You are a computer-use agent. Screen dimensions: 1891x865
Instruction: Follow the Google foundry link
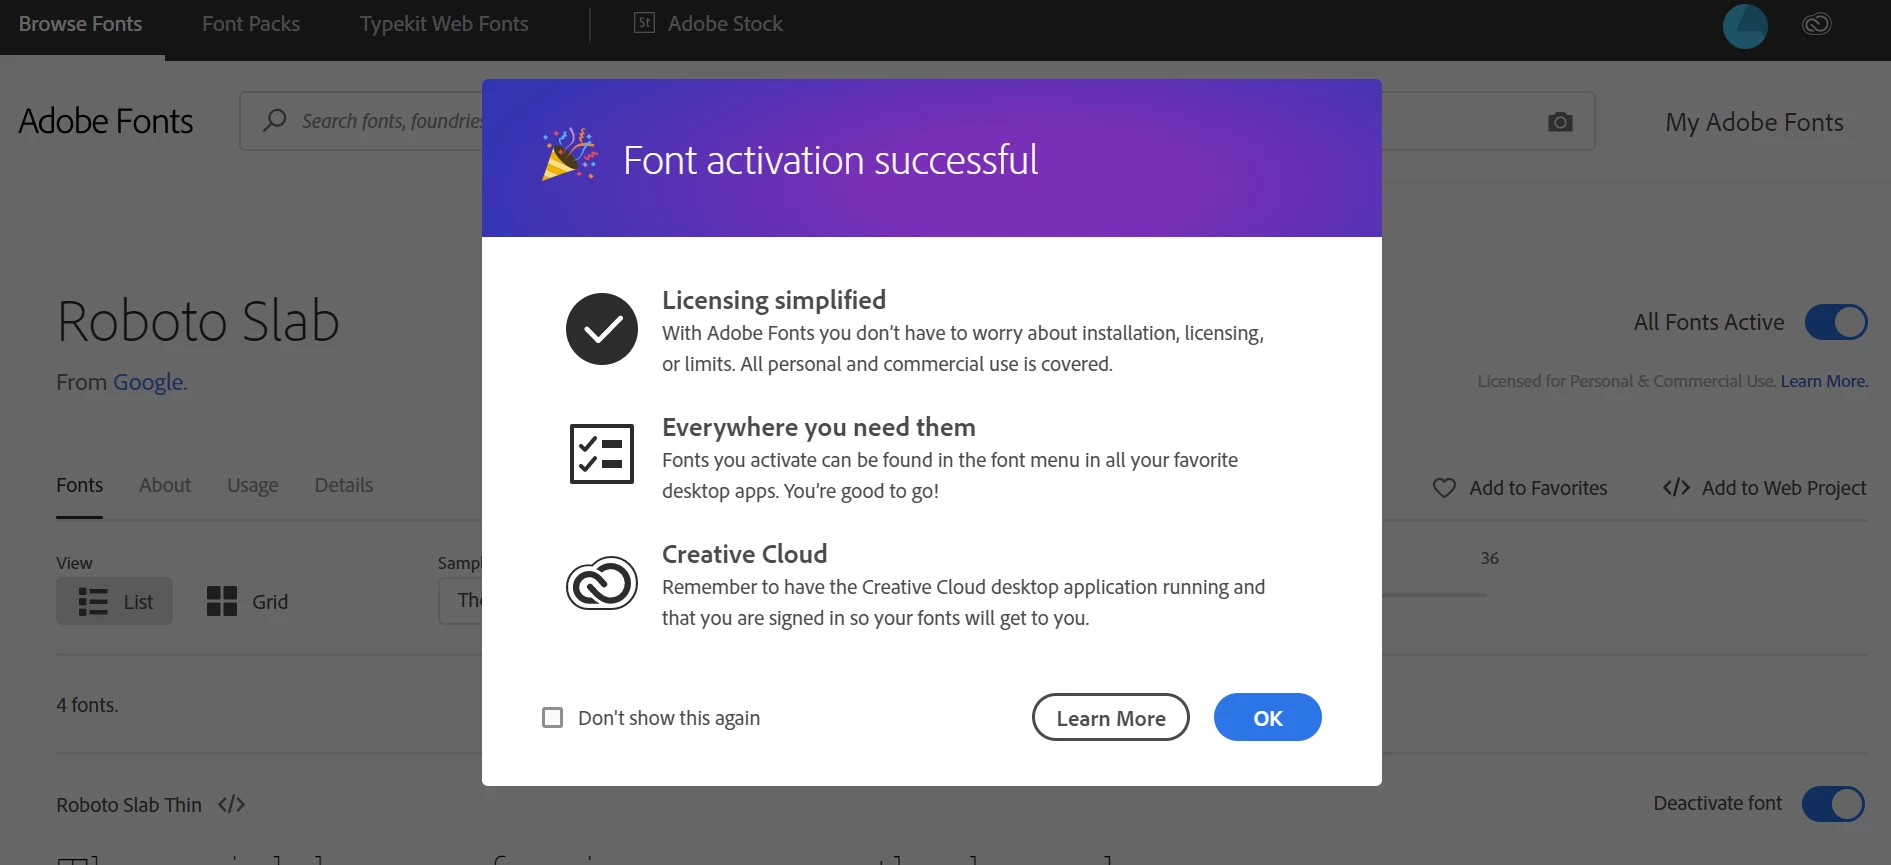point(148,382)
